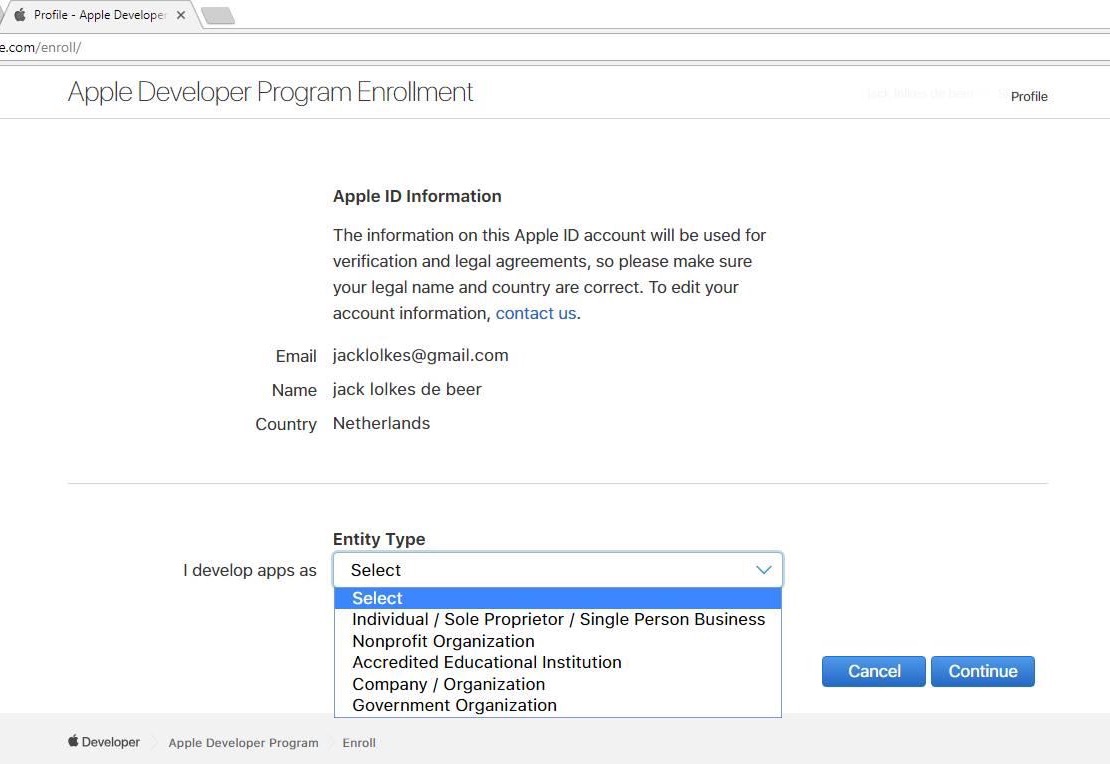Click the Apple logo favicon on browser tab
The image size is (1110, 764).
coord(21,14)
